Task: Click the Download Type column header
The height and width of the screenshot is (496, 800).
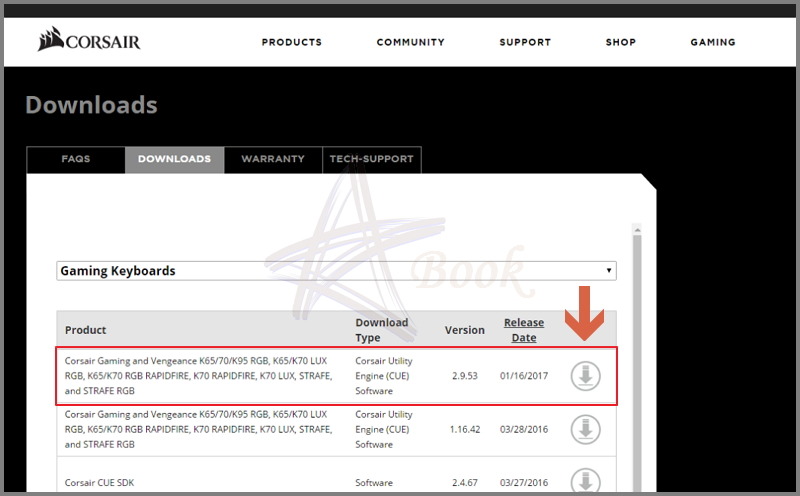Action: [x=382, y=330]
